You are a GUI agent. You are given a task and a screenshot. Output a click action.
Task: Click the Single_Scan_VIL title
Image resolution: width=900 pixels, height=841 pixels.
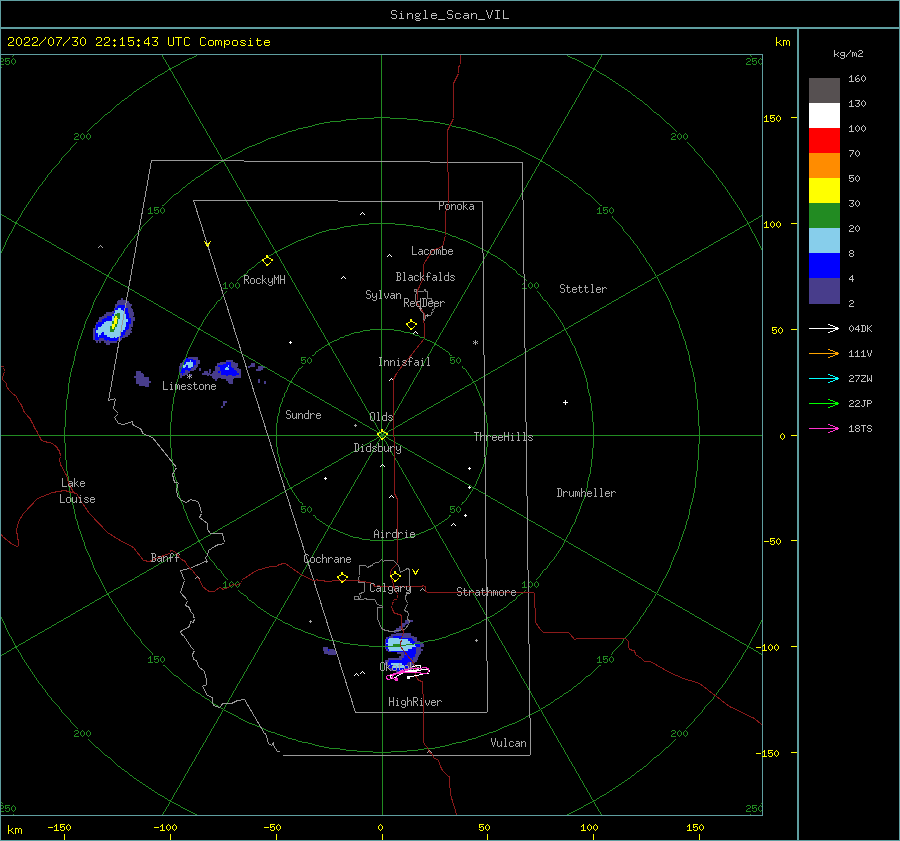click(449, 15)
